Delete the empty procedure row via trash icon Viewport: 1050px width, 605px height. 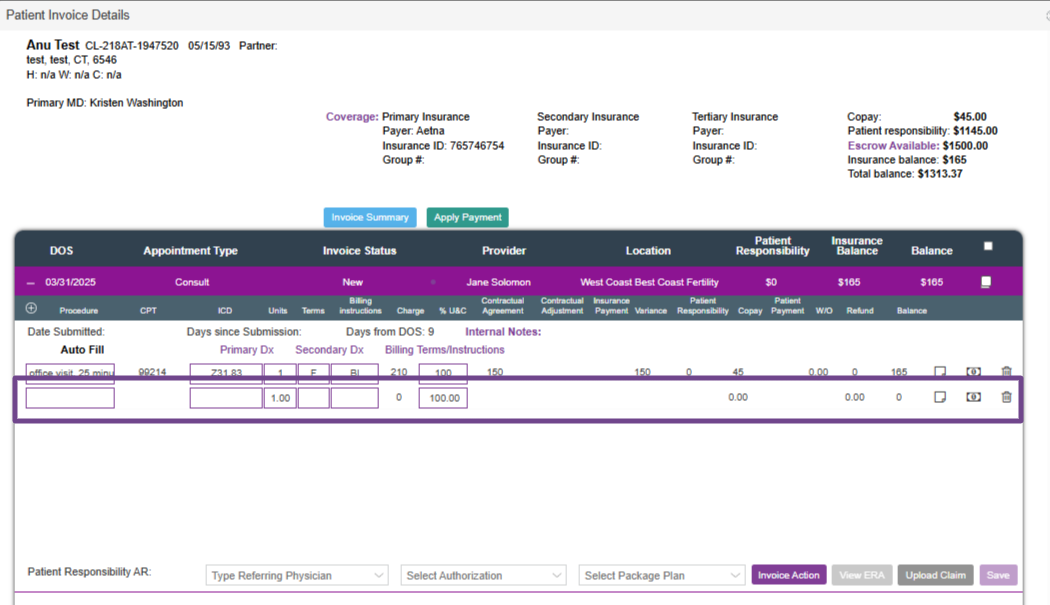pyautogui.click(x=1006, y=397)
